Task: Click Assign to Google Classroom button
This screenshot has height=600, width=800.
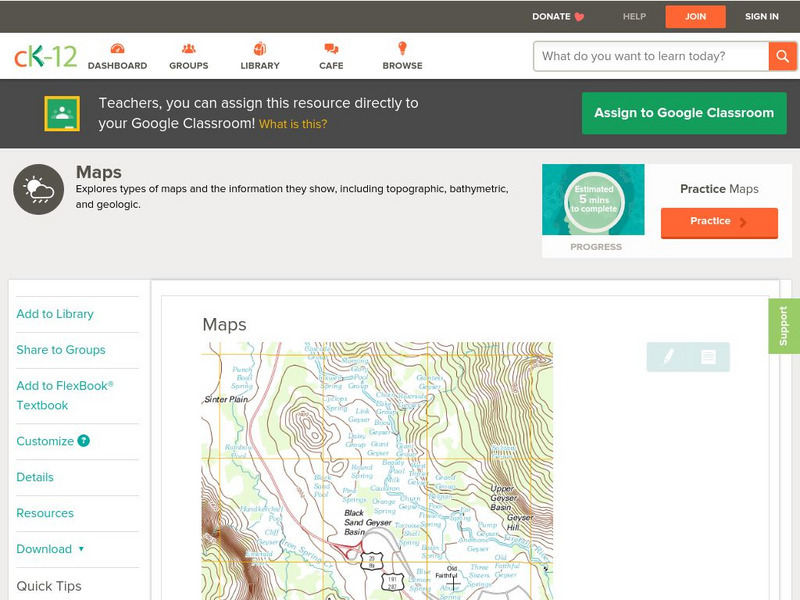Action: (x=684, y=113)
